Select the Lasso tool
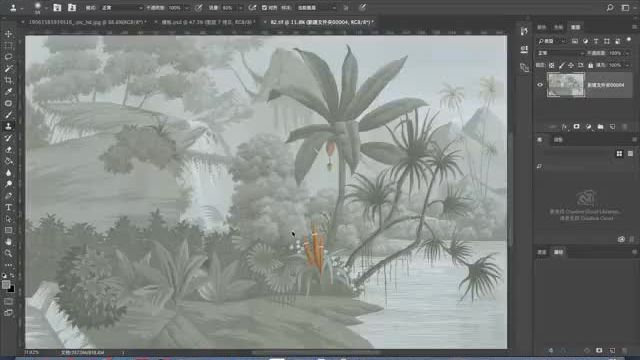640x360 pixels. click(8, 57)
